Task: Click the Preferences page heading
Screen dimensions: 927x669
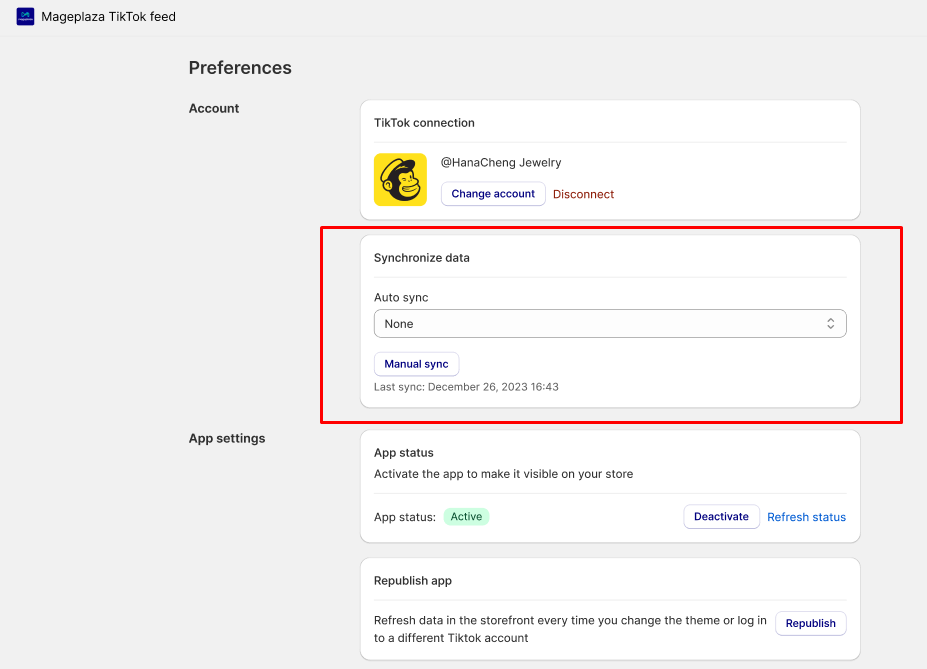Action: pos(240,68)
